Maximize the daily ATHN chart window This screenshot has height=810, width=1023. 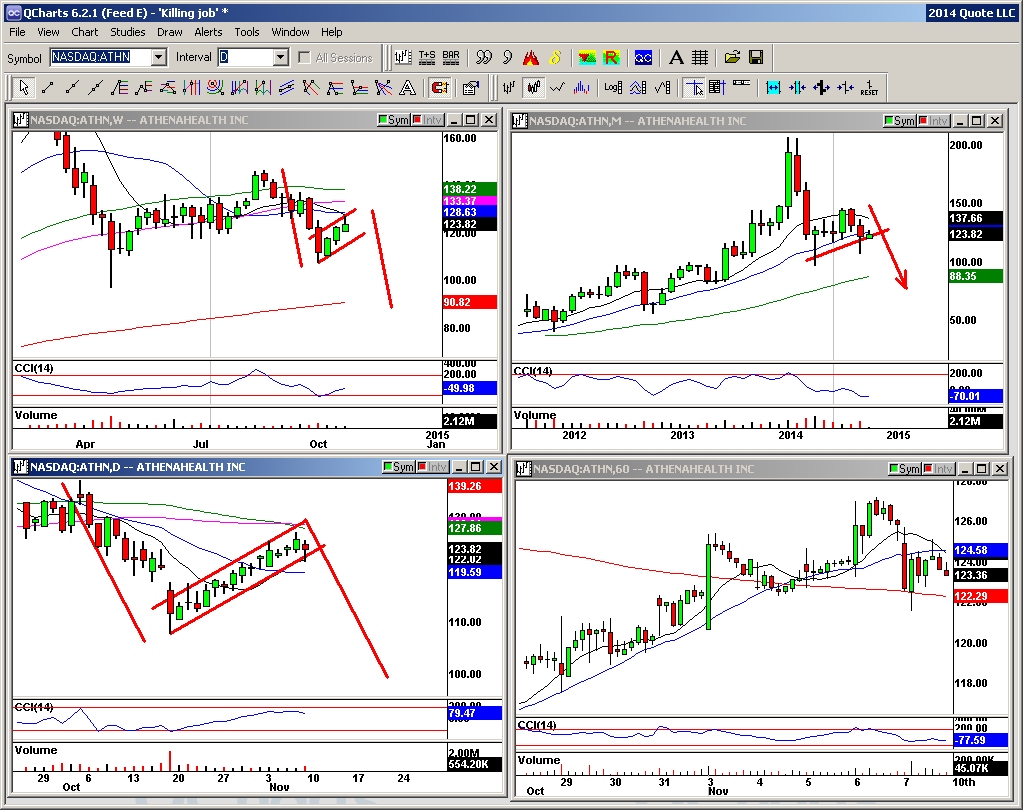point(476,466)
